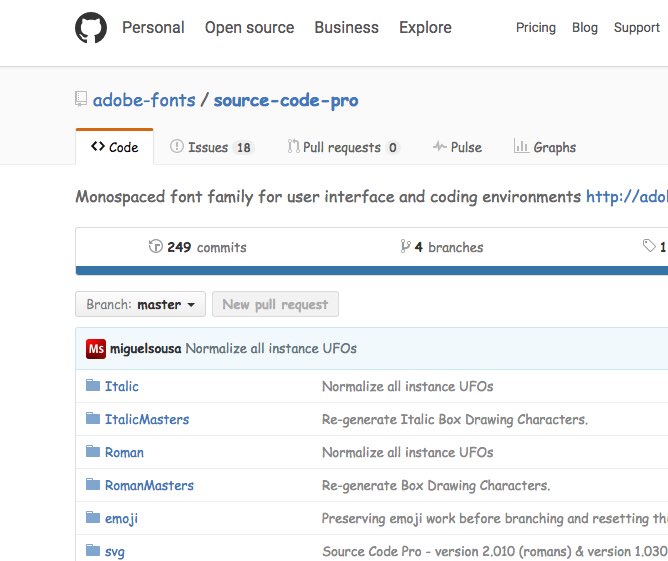
Task: Open Re-generate Box Drawing Characters commit
Action: (x=436, y=486)
